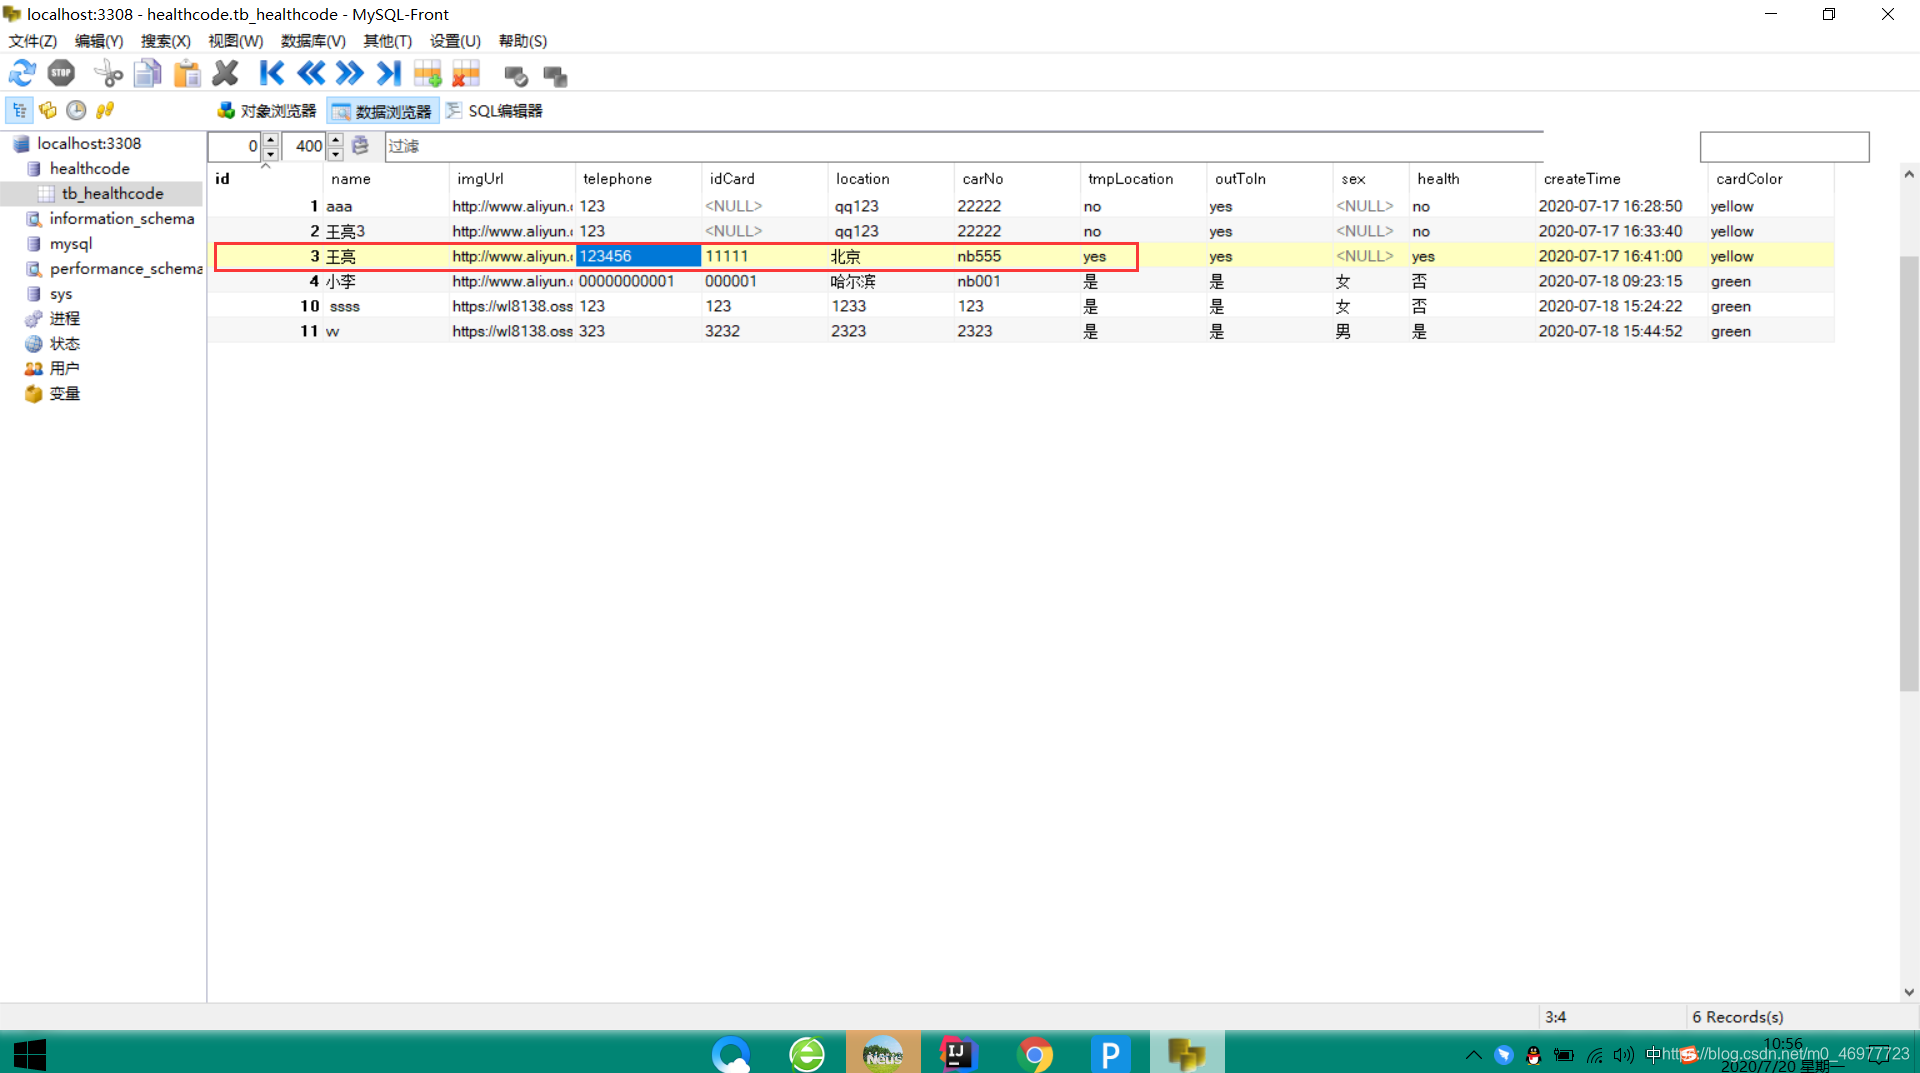Open the 帮助(S) menu
The width and height of the screenshot is (1920, 1073).
click(522, 41)
